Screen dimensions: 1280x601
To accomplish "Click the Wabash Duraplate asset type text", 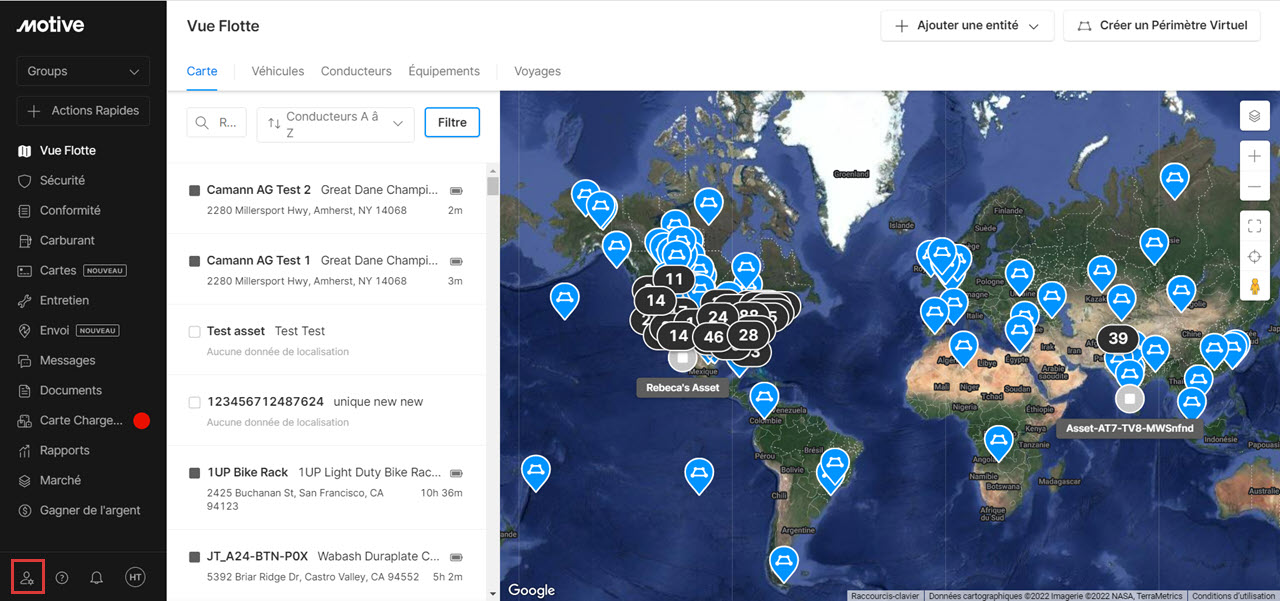I will [x=378, y=556].
